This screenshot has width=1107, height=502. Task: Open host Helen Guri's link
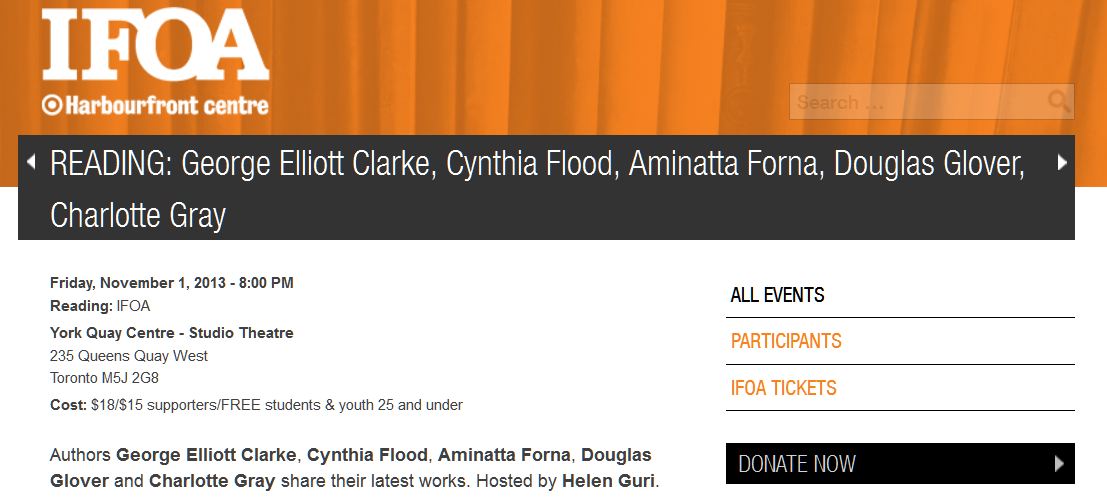tap(608, 481)
